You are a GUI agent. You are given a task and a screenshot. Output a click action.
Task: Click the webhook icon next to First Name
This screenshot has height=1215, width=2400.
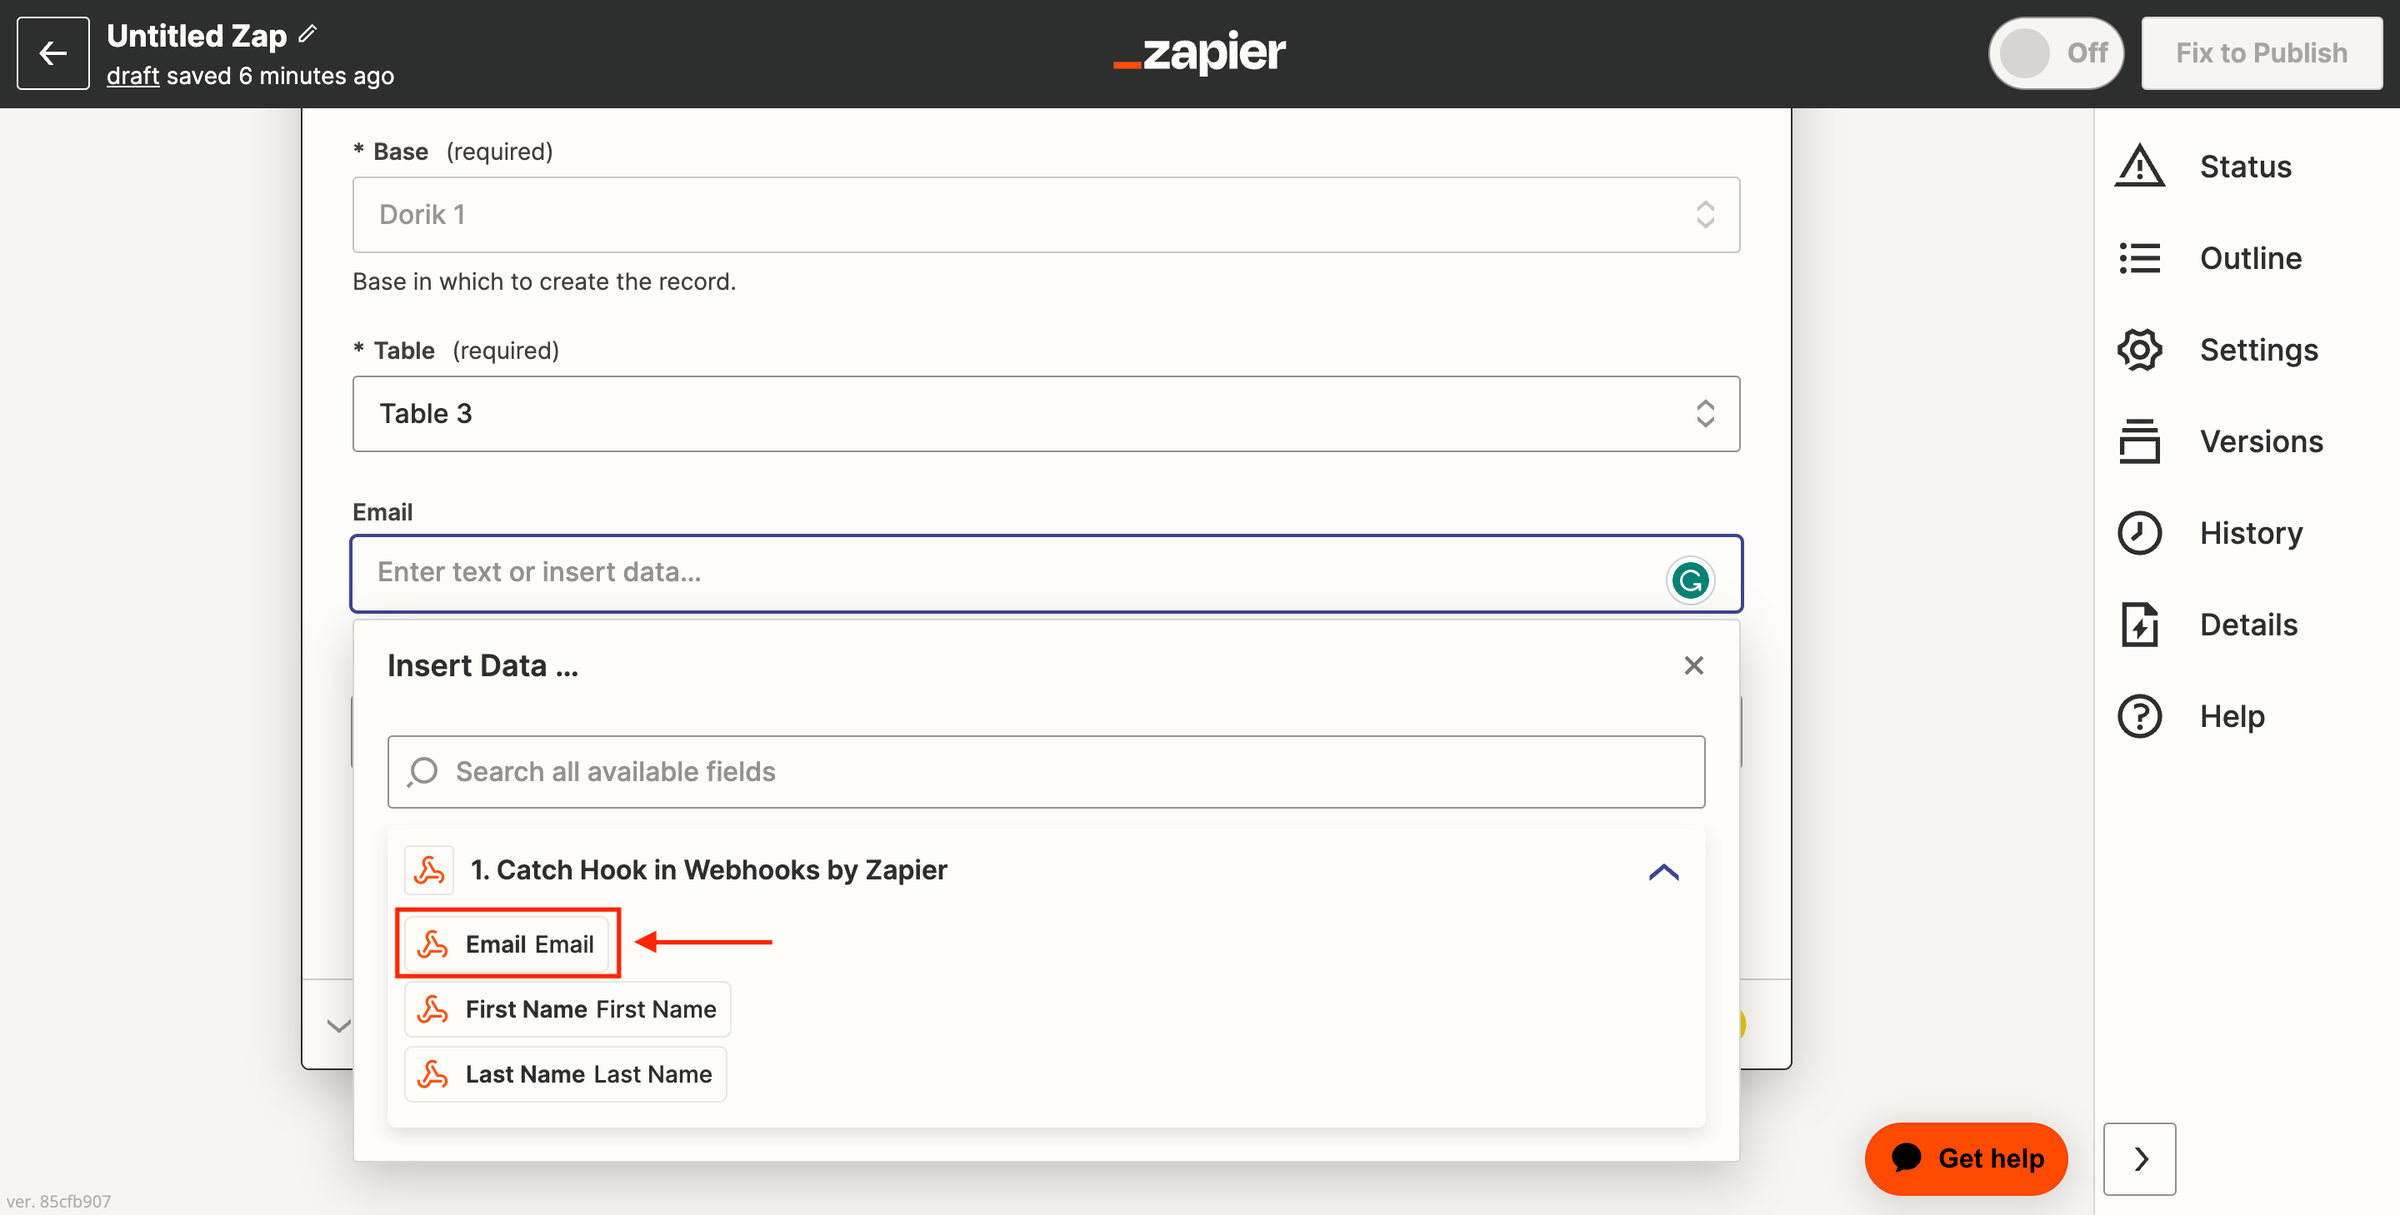tap(431, 1009)
